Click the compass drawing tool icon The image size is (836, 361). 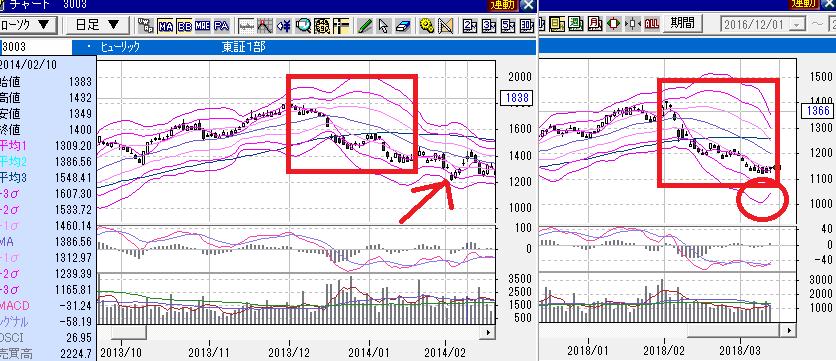(x=445, y=25)
